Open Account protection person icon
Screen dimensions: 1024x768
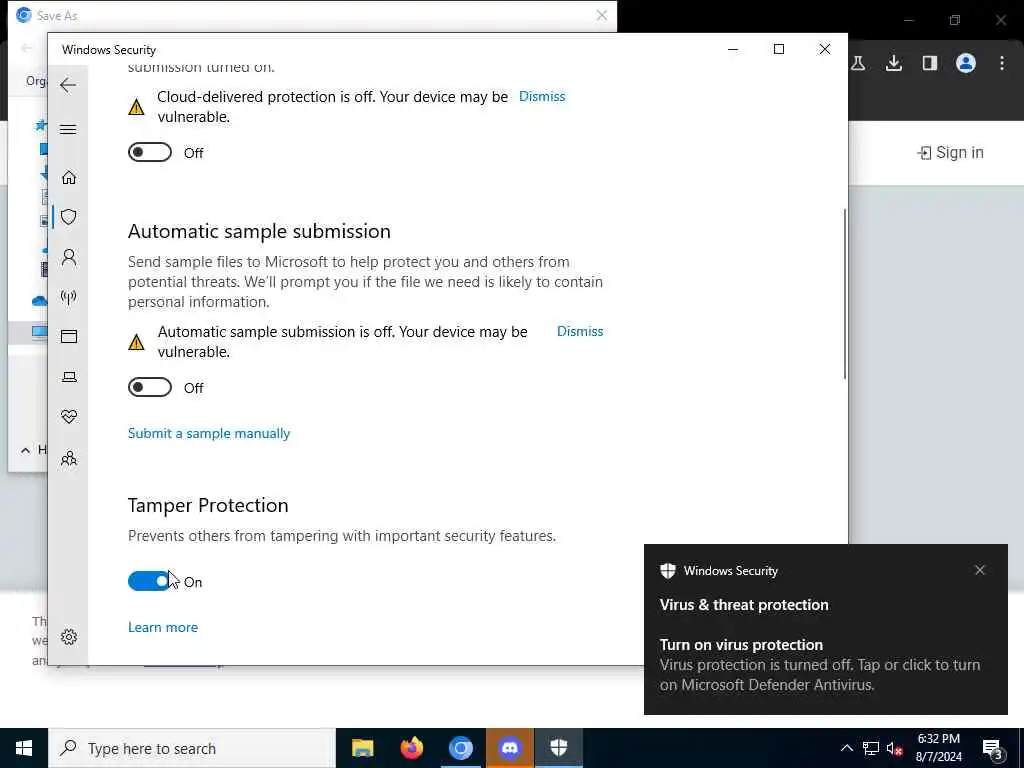(69, 257)
